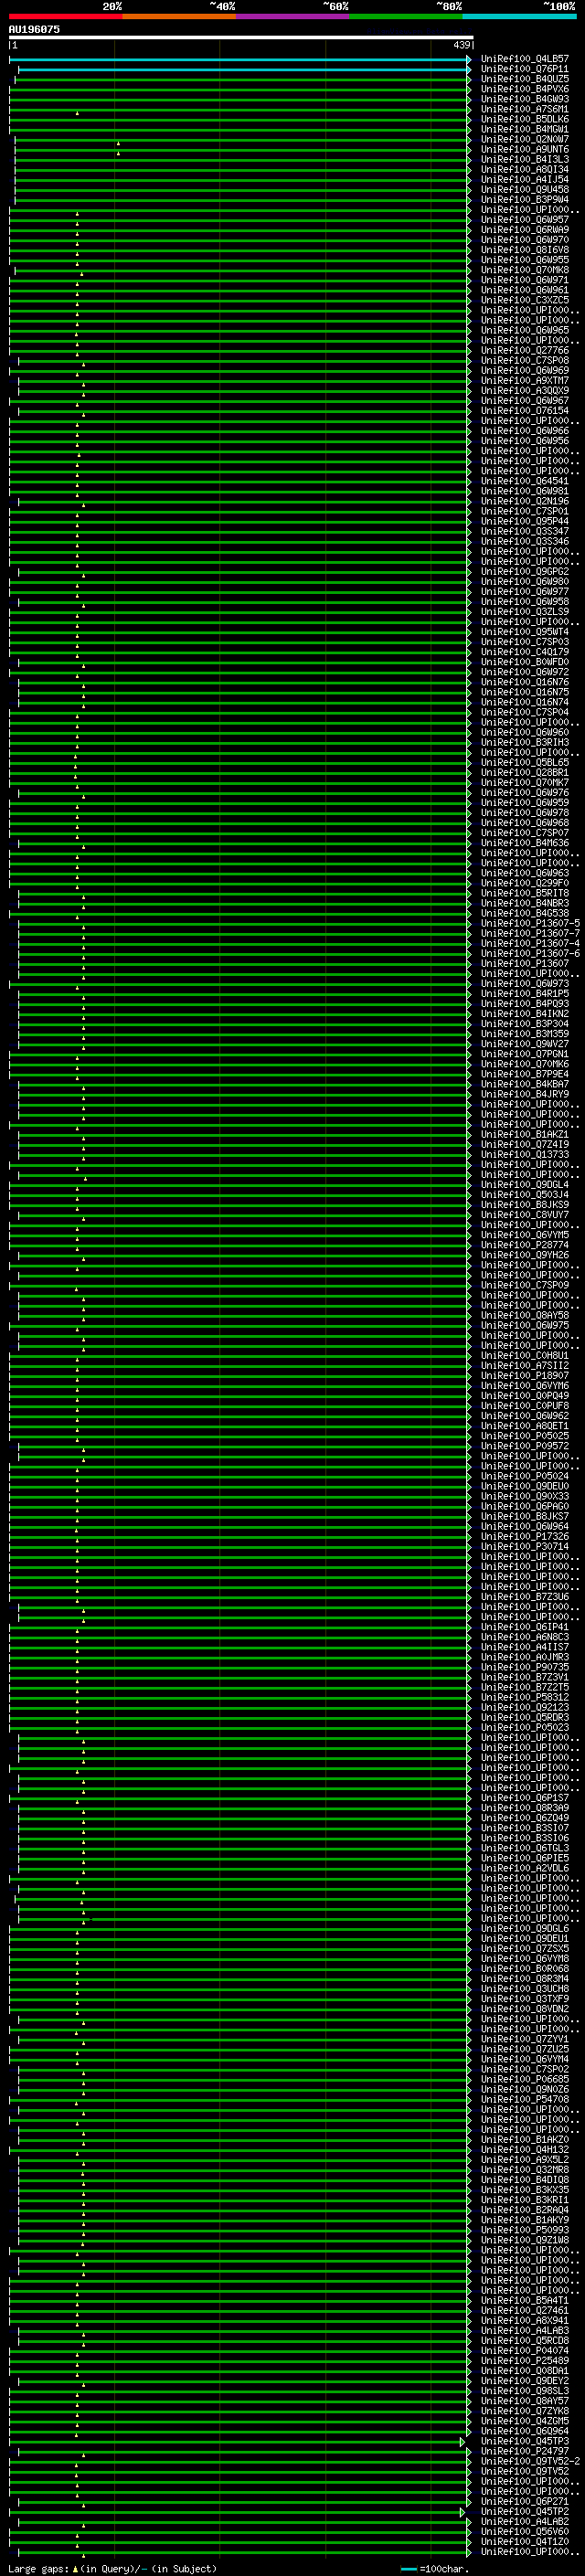This screenshot has width=585, height=2576.
Task: Click the label UniRef100_B1AKZ1
Action: (x=525, y=1134)
